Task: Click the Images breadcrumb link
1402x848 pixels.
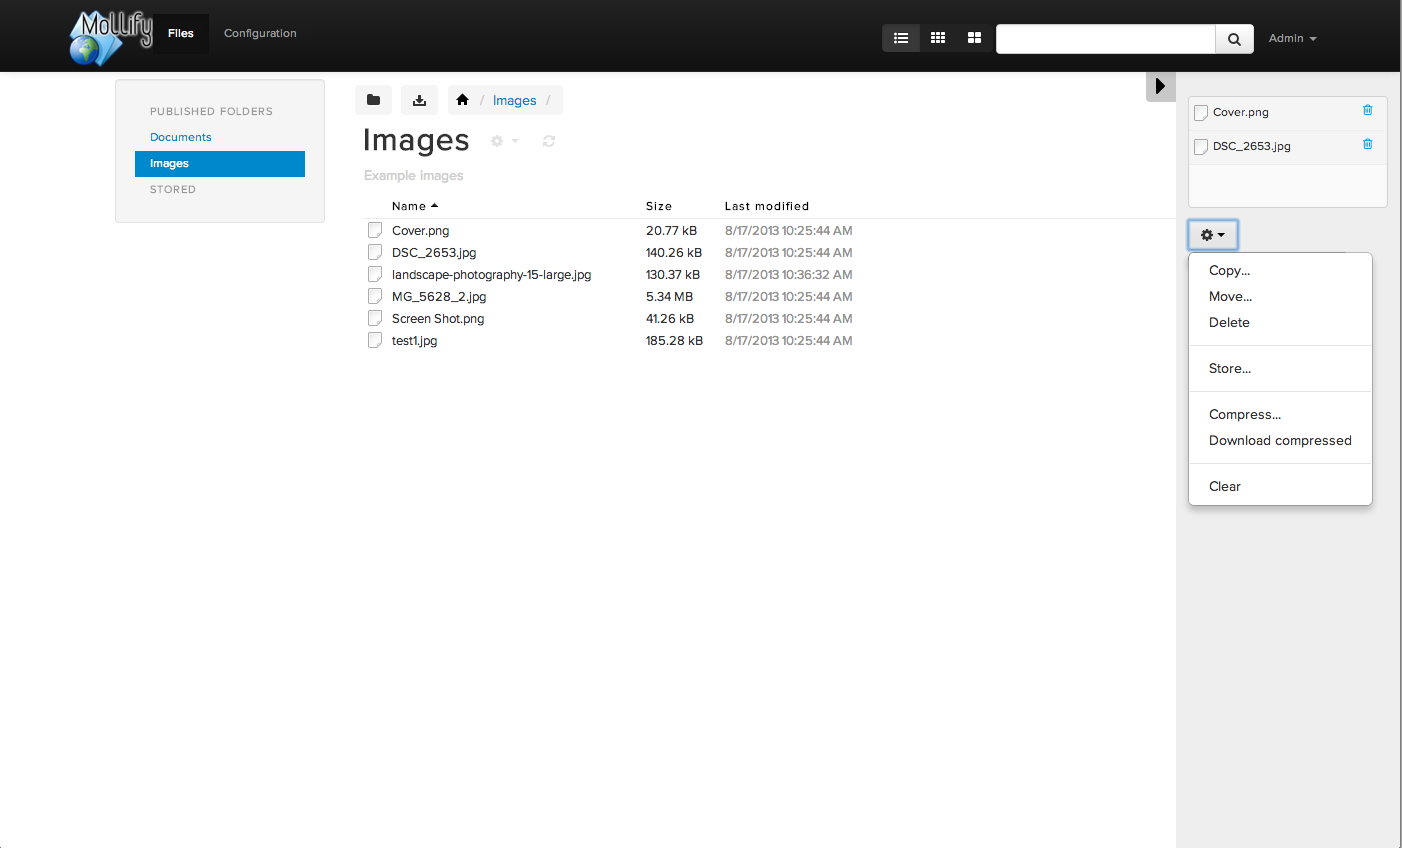Action: coord(514,100)
